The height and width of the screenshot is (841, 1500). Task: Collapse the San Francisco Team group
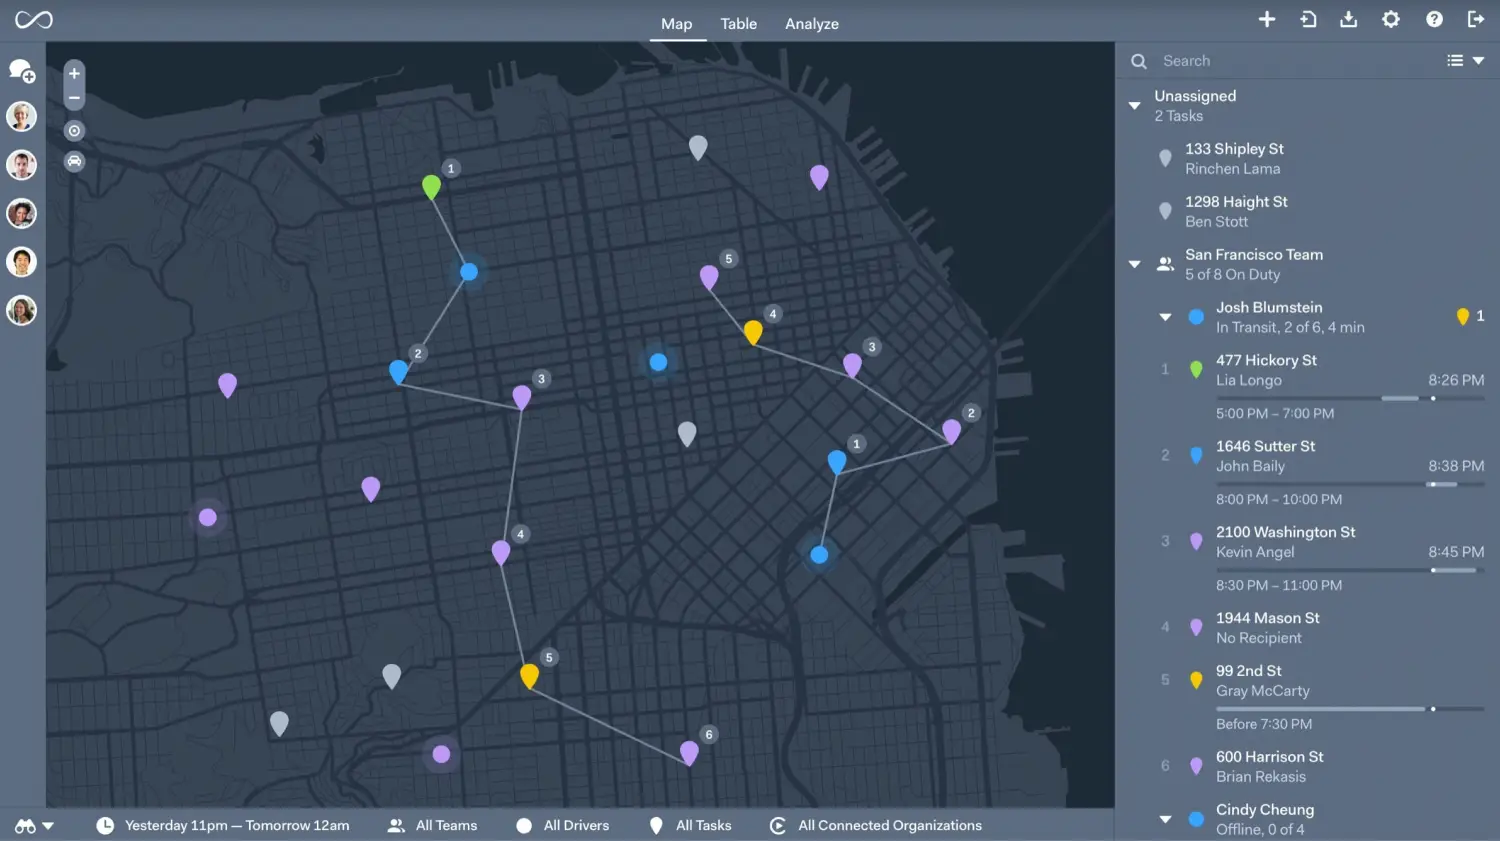click(1134, 265)
